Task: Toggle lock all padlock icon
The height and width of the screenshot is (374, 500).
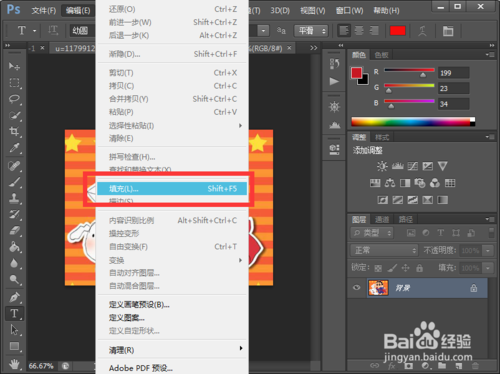Action: 419,268
